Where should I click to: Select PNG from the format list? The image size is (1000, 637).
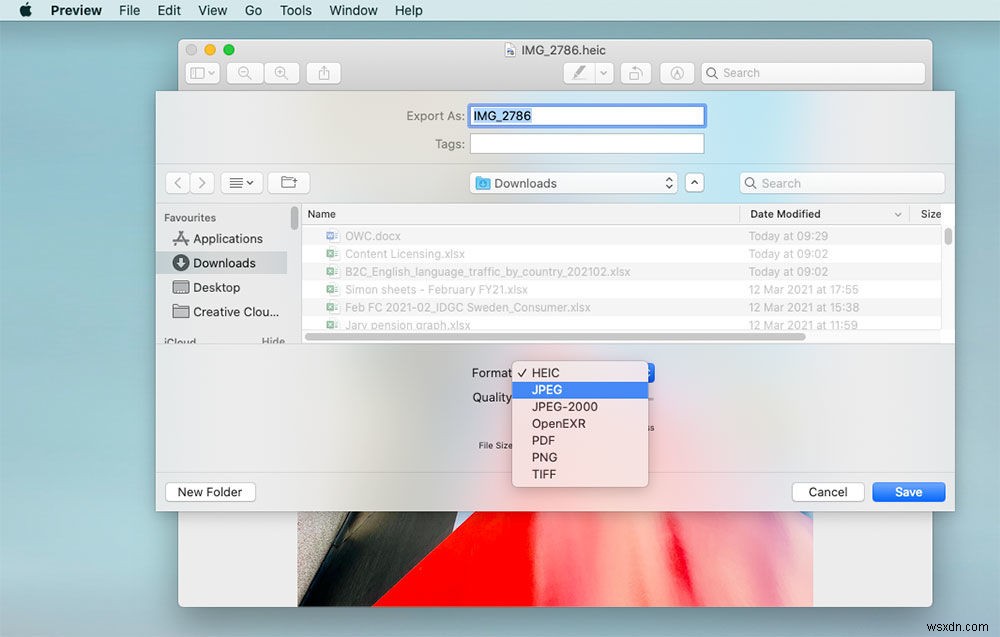[544, 457]
